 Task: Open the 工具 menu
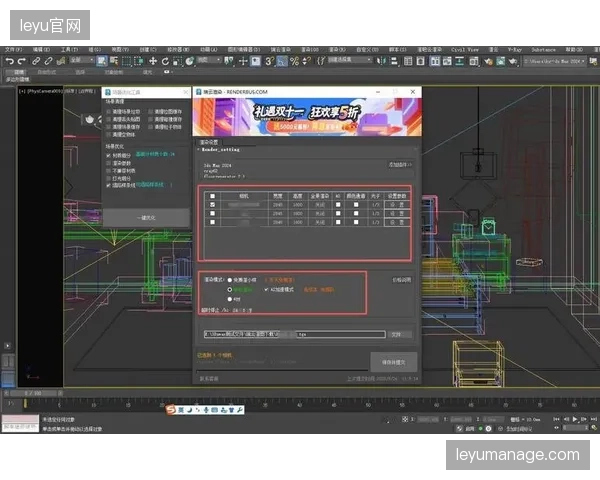[x=69, y=50]
